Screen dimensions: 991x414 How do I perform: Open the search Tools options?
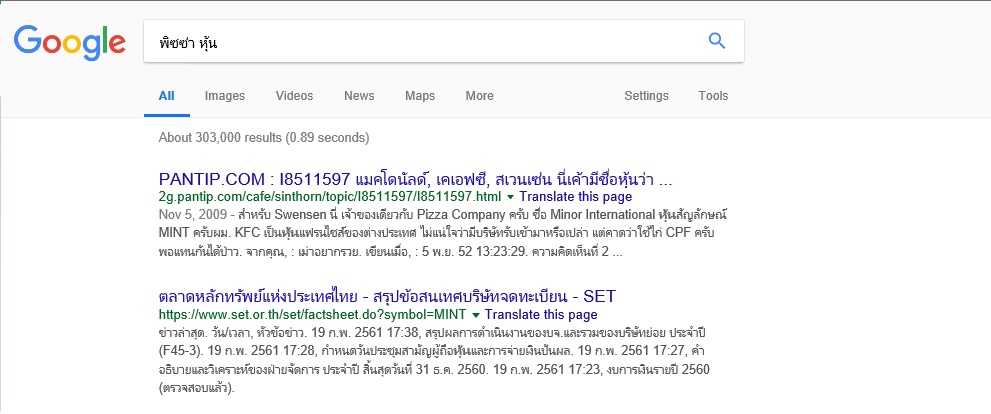(x=714, y=96)
